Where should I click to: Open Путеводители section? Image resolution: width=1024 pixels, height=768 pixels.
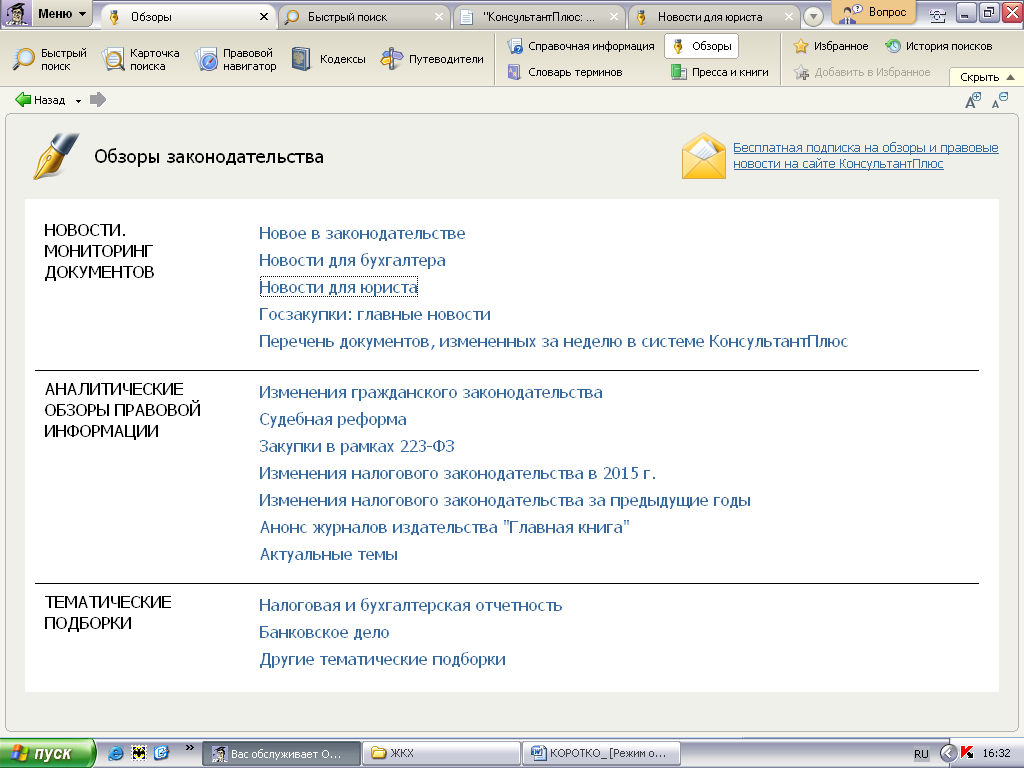(432, 59)
